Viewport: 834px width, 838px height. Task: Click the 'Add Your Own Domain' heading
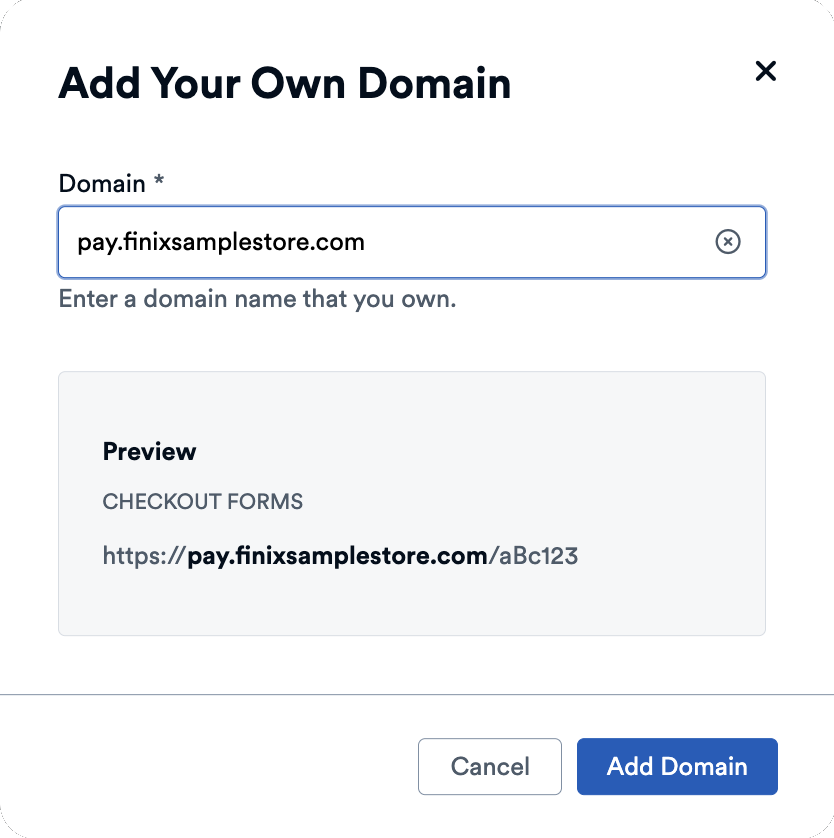(x=285, y=83)
